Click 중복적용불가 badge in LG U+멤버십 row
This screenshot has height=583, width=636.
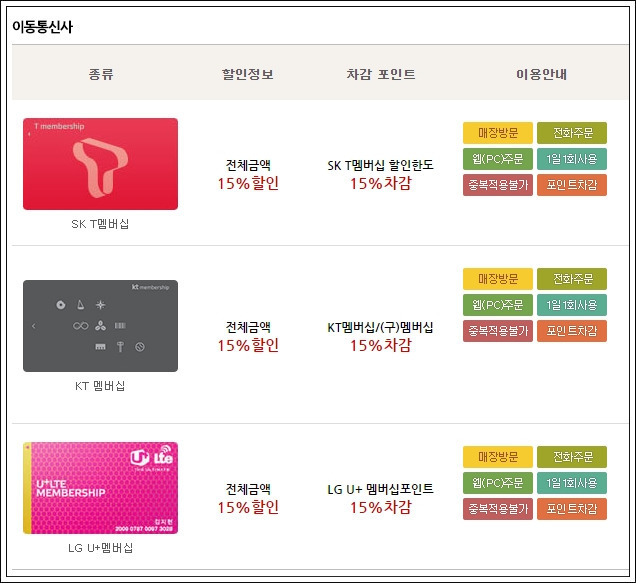(498, 509)
